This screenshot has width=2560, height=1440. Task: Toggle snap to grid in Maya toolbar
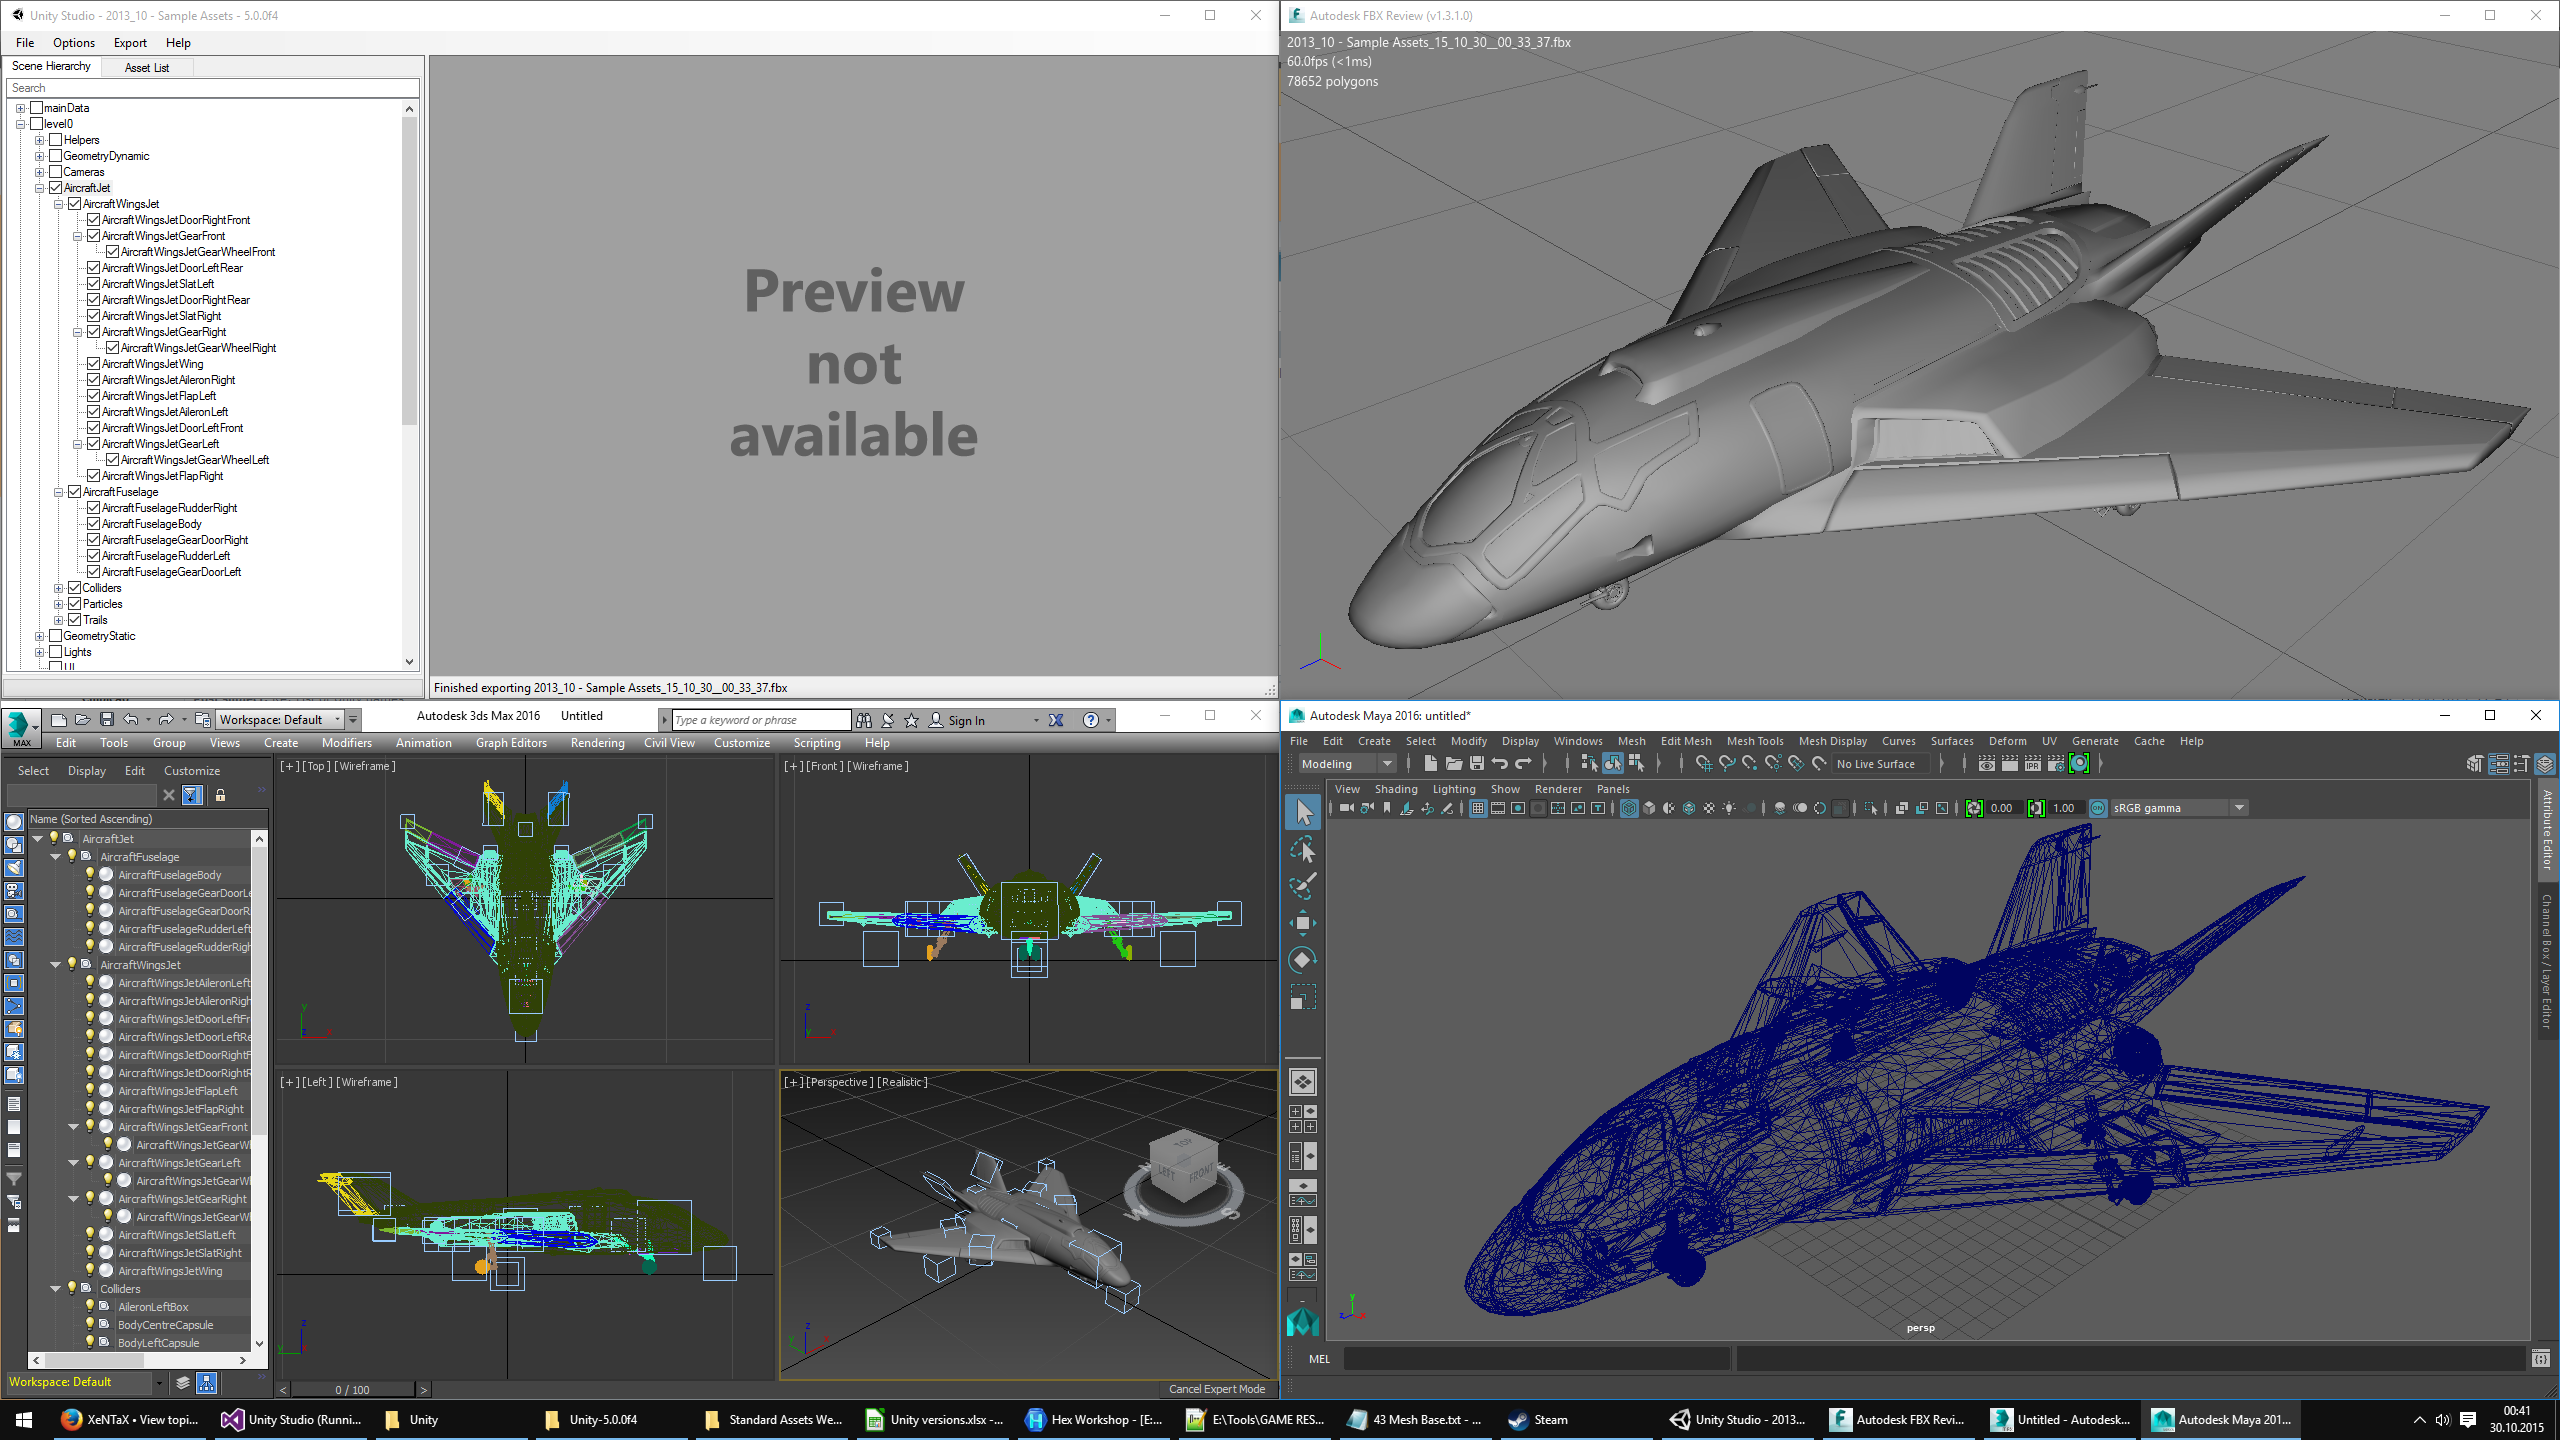1704,764
